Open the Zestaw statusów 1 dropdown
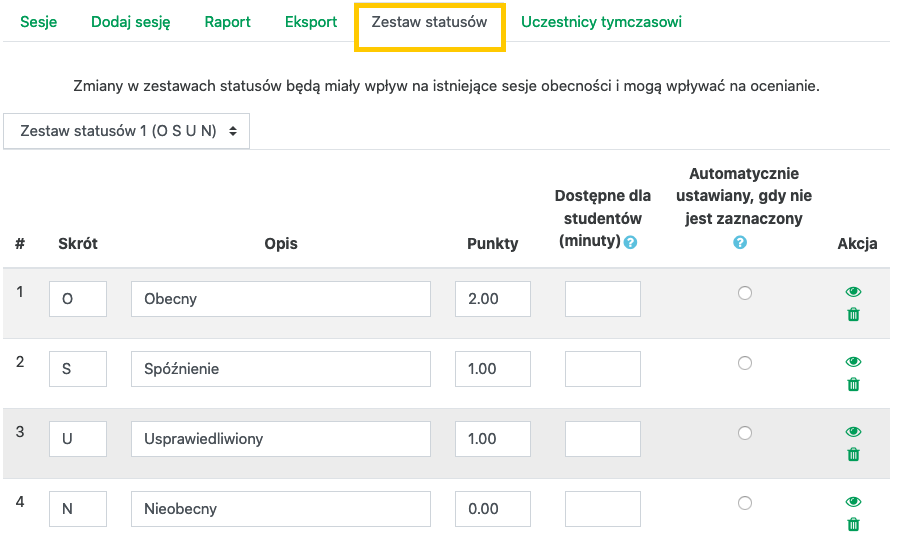The image size is (900, 546). pyautogui.click(x=126, y=131)
